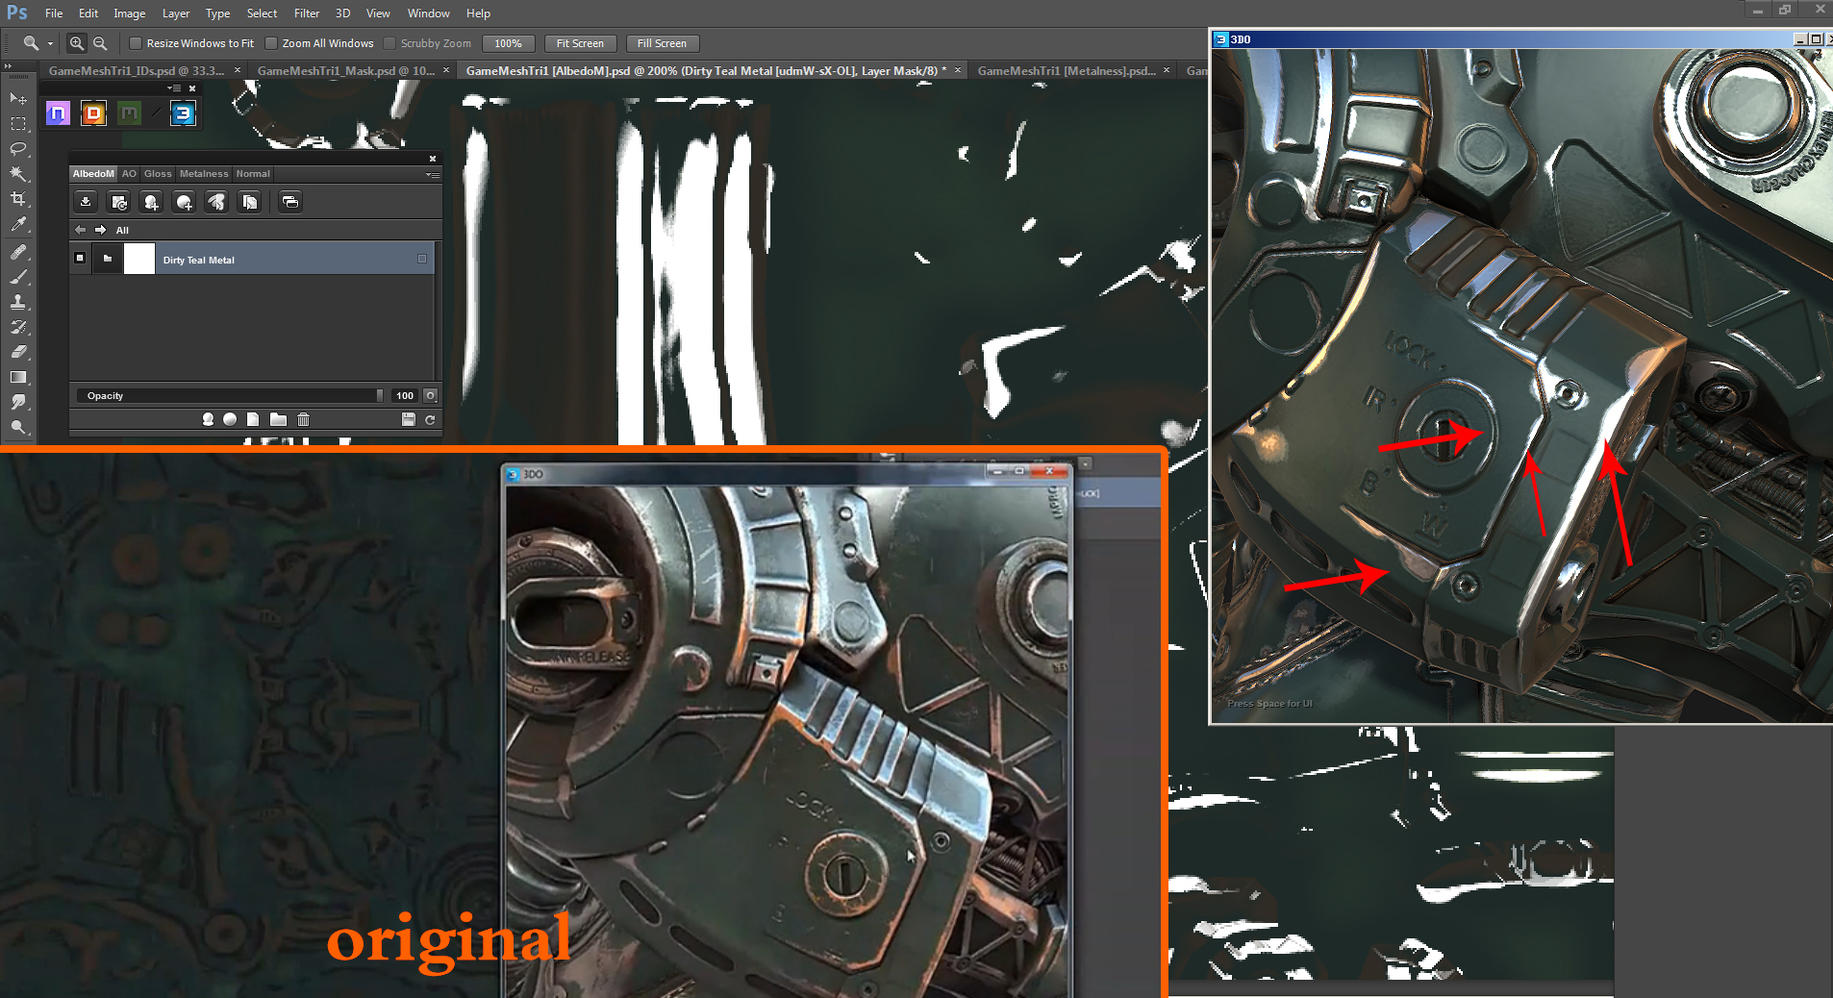The image size is (1833, 998).
Task: Check Zoom All Windows
Action: [x=272, y=43]
